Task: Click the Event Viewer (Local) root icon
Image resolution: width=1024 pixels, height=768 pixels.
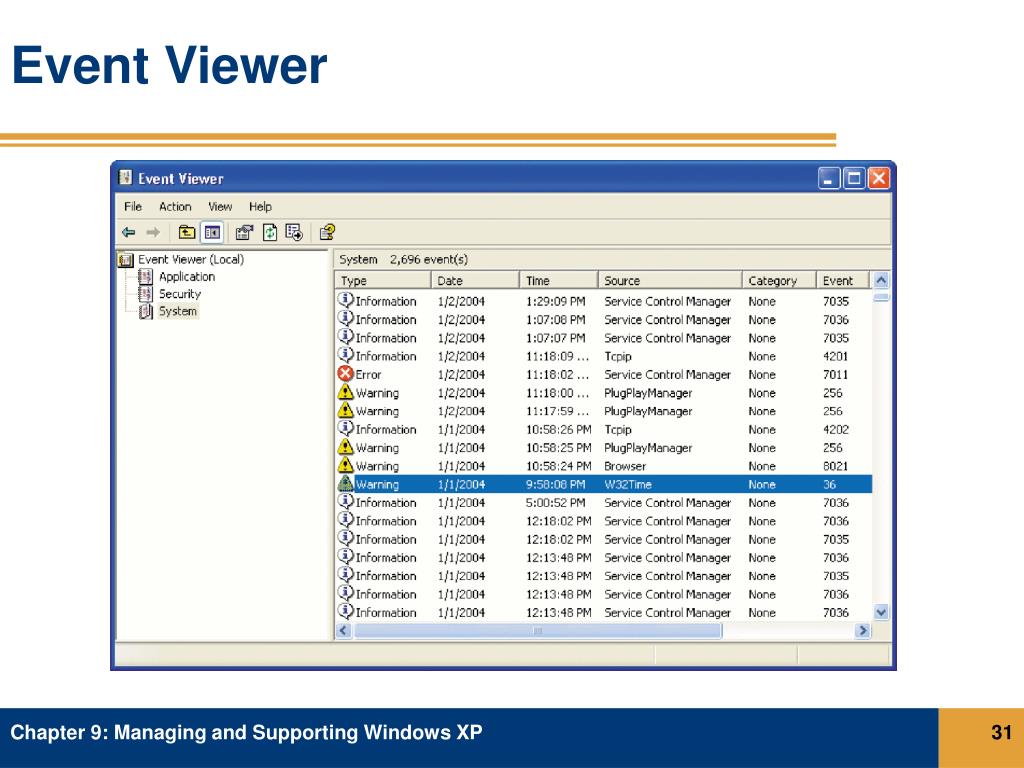Action: tap(125, 260)
